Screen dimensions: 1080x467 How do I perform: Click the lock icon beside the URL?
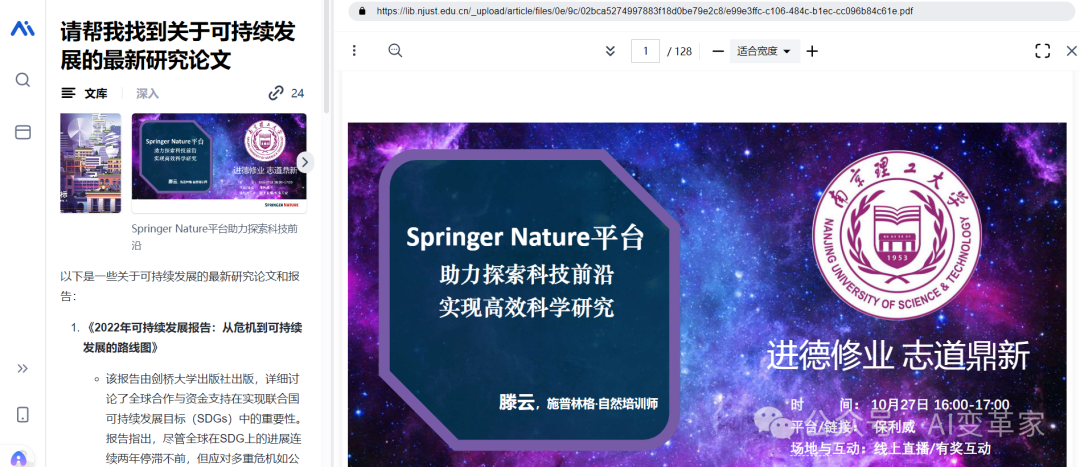(x=362, y=11)
